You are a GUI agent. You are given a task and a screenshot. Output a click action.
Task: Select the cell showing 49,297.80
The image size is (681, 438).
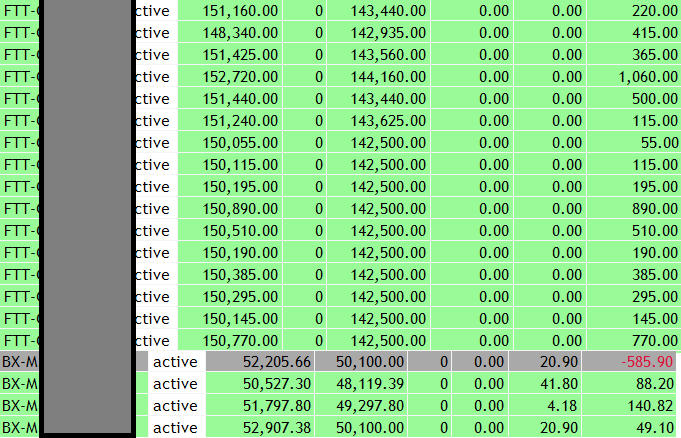pyautogui.click(x=361, y=406)
